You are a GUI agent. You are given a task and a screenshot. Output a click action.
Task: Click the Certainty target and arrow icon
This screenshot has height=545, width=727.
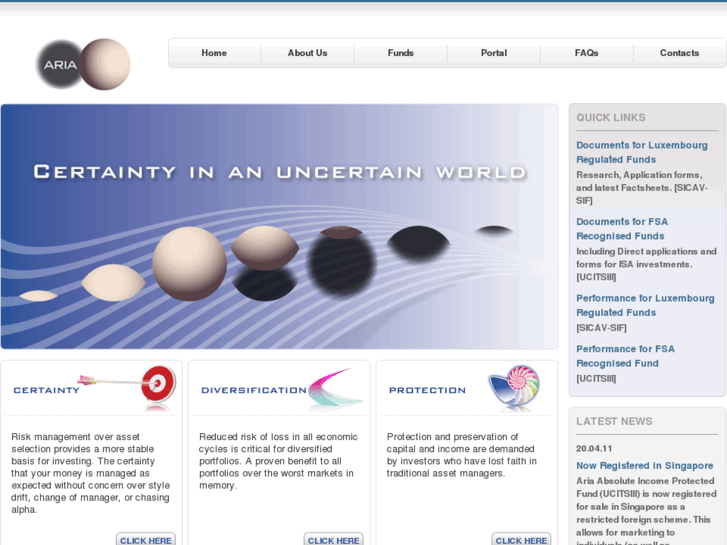[x=127, y=387]
